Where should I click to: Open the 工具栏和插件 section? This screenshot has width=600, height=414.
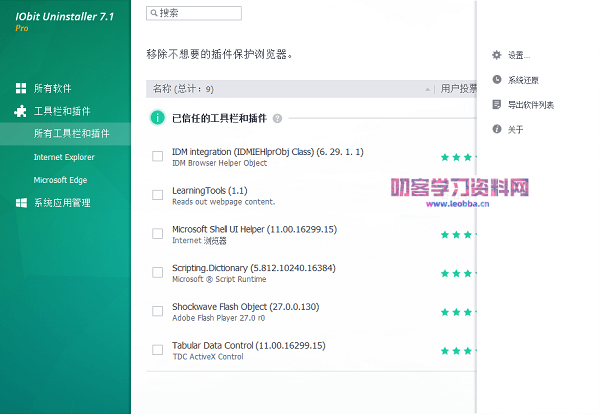(x=62, y=111)
